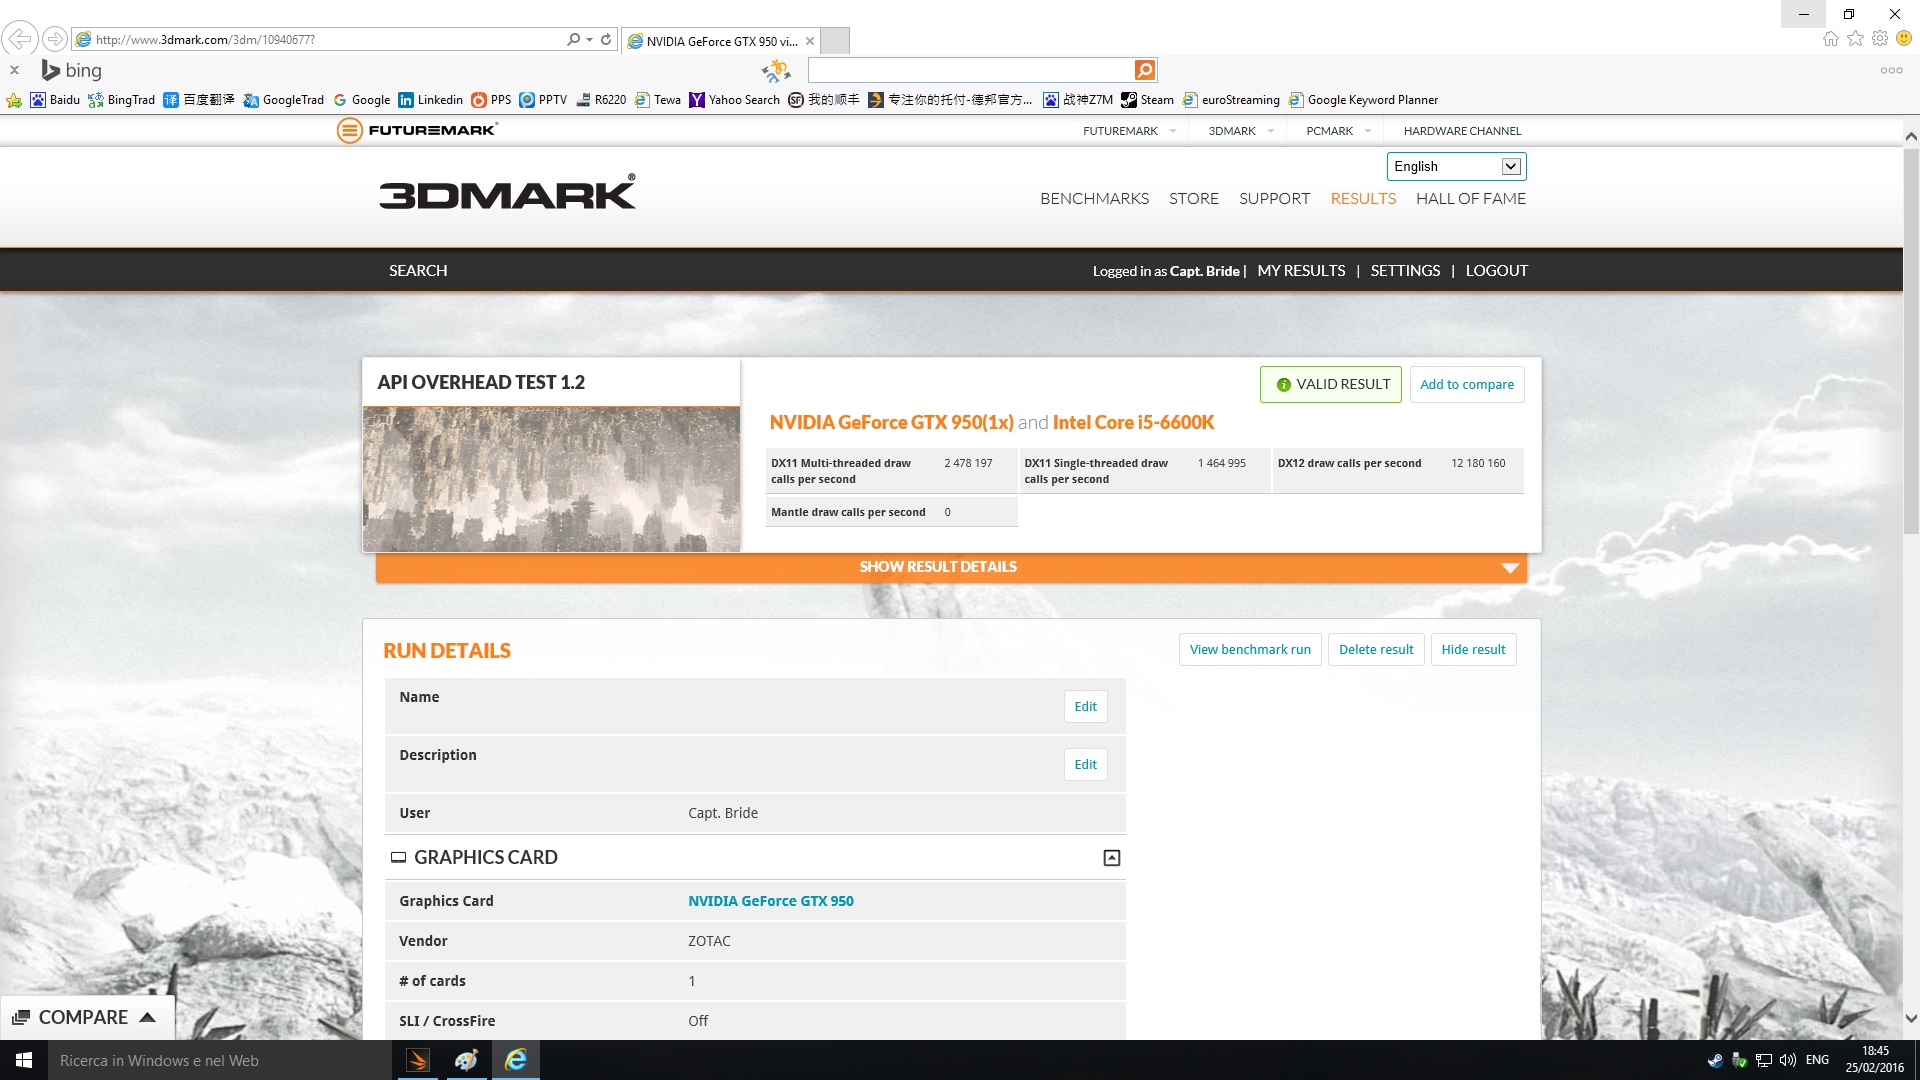Close the Bing toolbar with X

click(x=14, y=70)
